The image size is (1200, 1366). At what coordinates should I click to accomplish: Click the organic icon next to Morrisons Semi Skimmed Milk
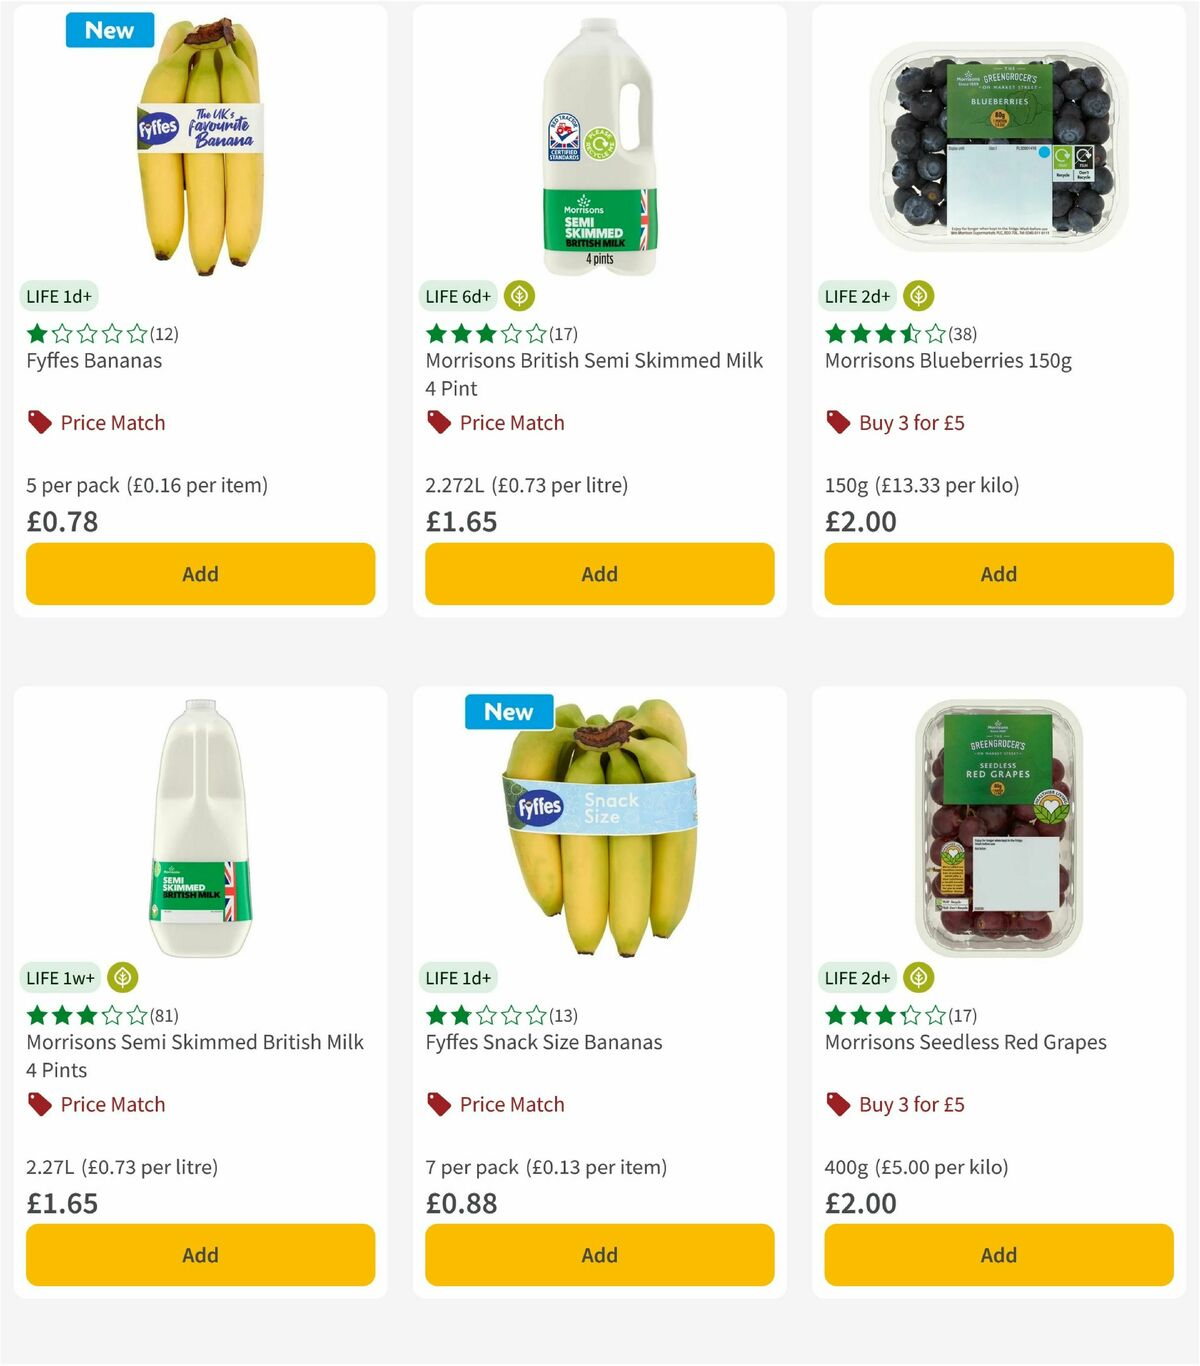click(x=120, y=977)
